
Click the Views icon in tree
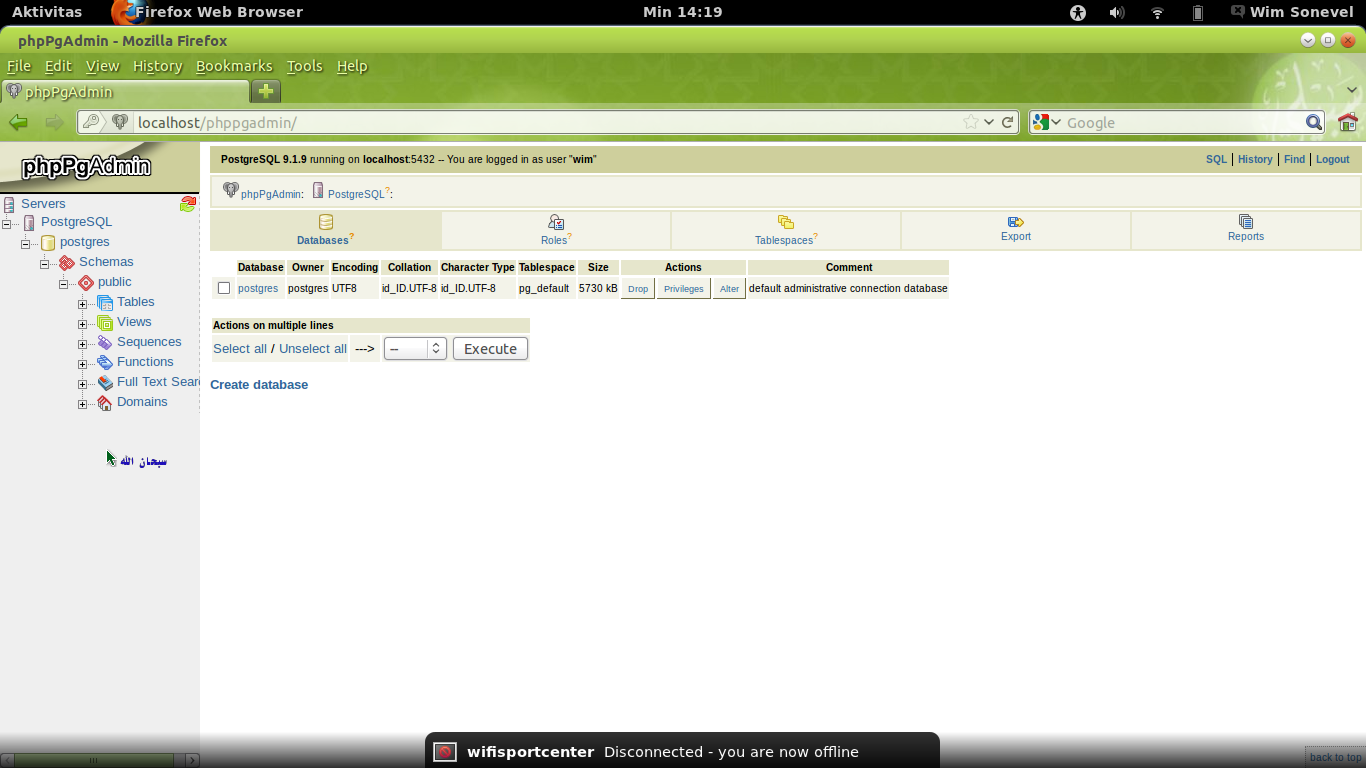point(105,322)
